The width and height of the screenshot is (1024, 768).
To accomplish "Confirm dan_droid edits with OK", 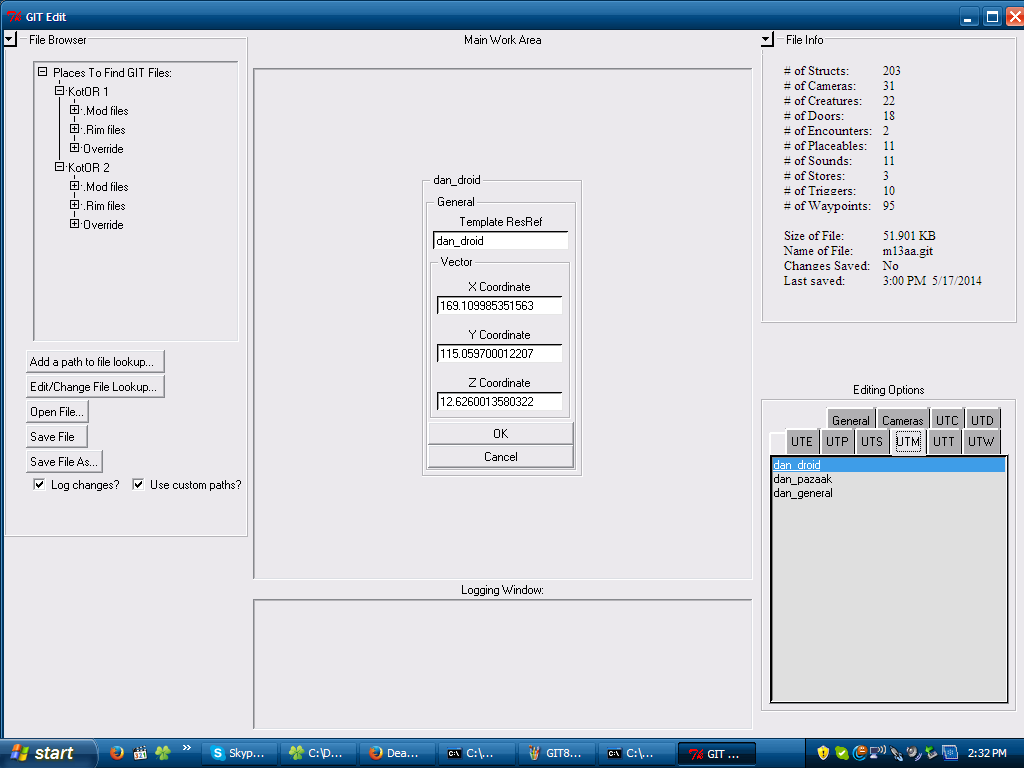I will (500, 434).
